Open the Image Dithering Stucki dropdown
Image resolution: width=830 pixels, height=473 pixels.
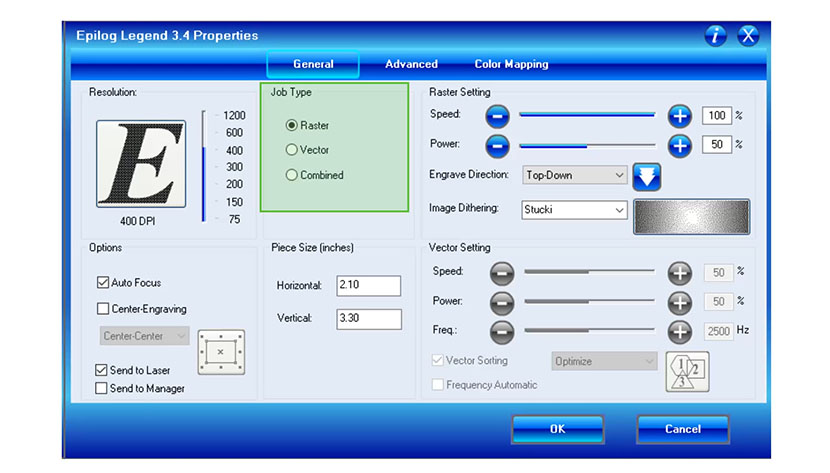click(x=575, y=210)
